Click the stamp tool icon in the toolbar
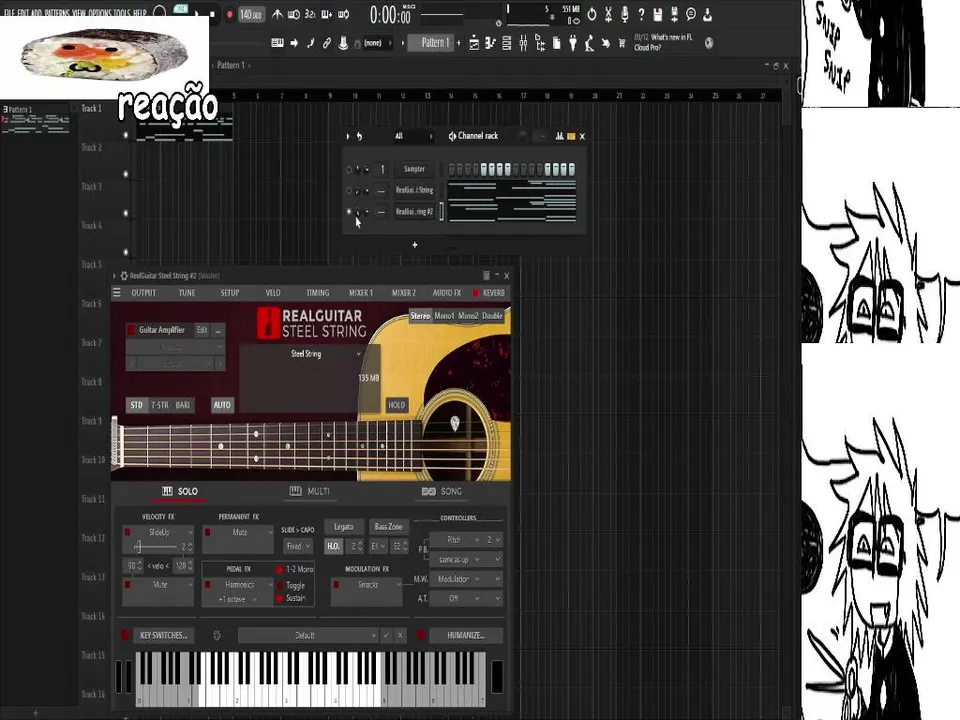 (343, 43)
